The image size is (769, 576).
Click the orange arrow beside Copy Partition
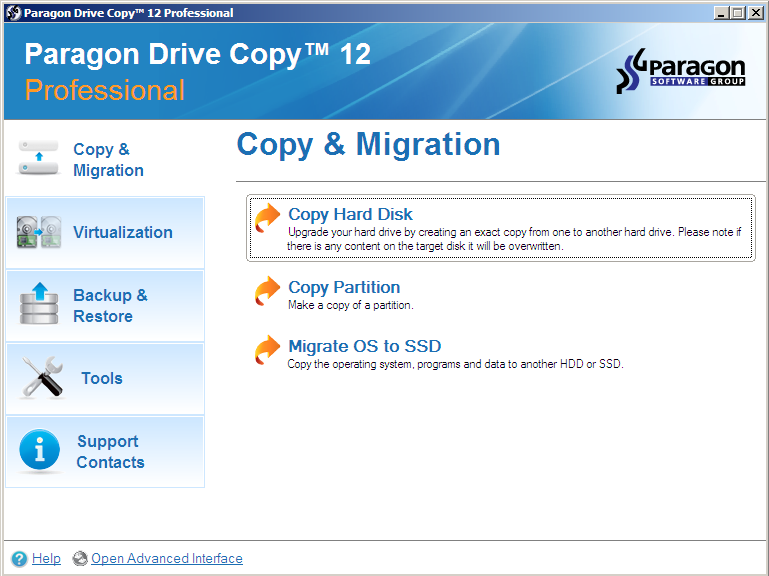pyautogui.click(x=268, y=290)
